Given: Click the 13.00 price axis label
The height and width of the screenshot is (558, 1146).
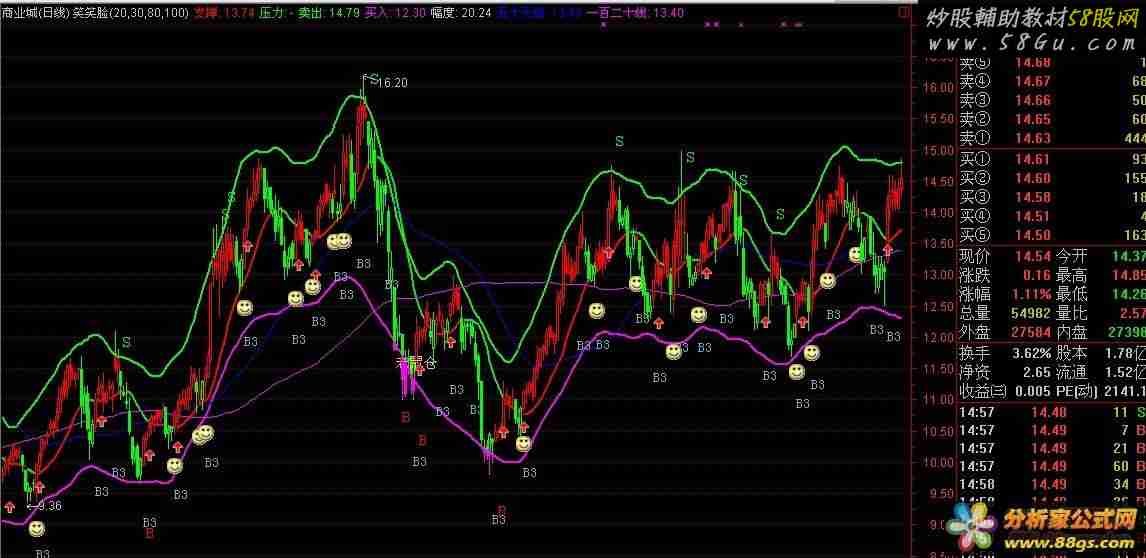Looking at the screenshot, I should [x=938, y=275].
